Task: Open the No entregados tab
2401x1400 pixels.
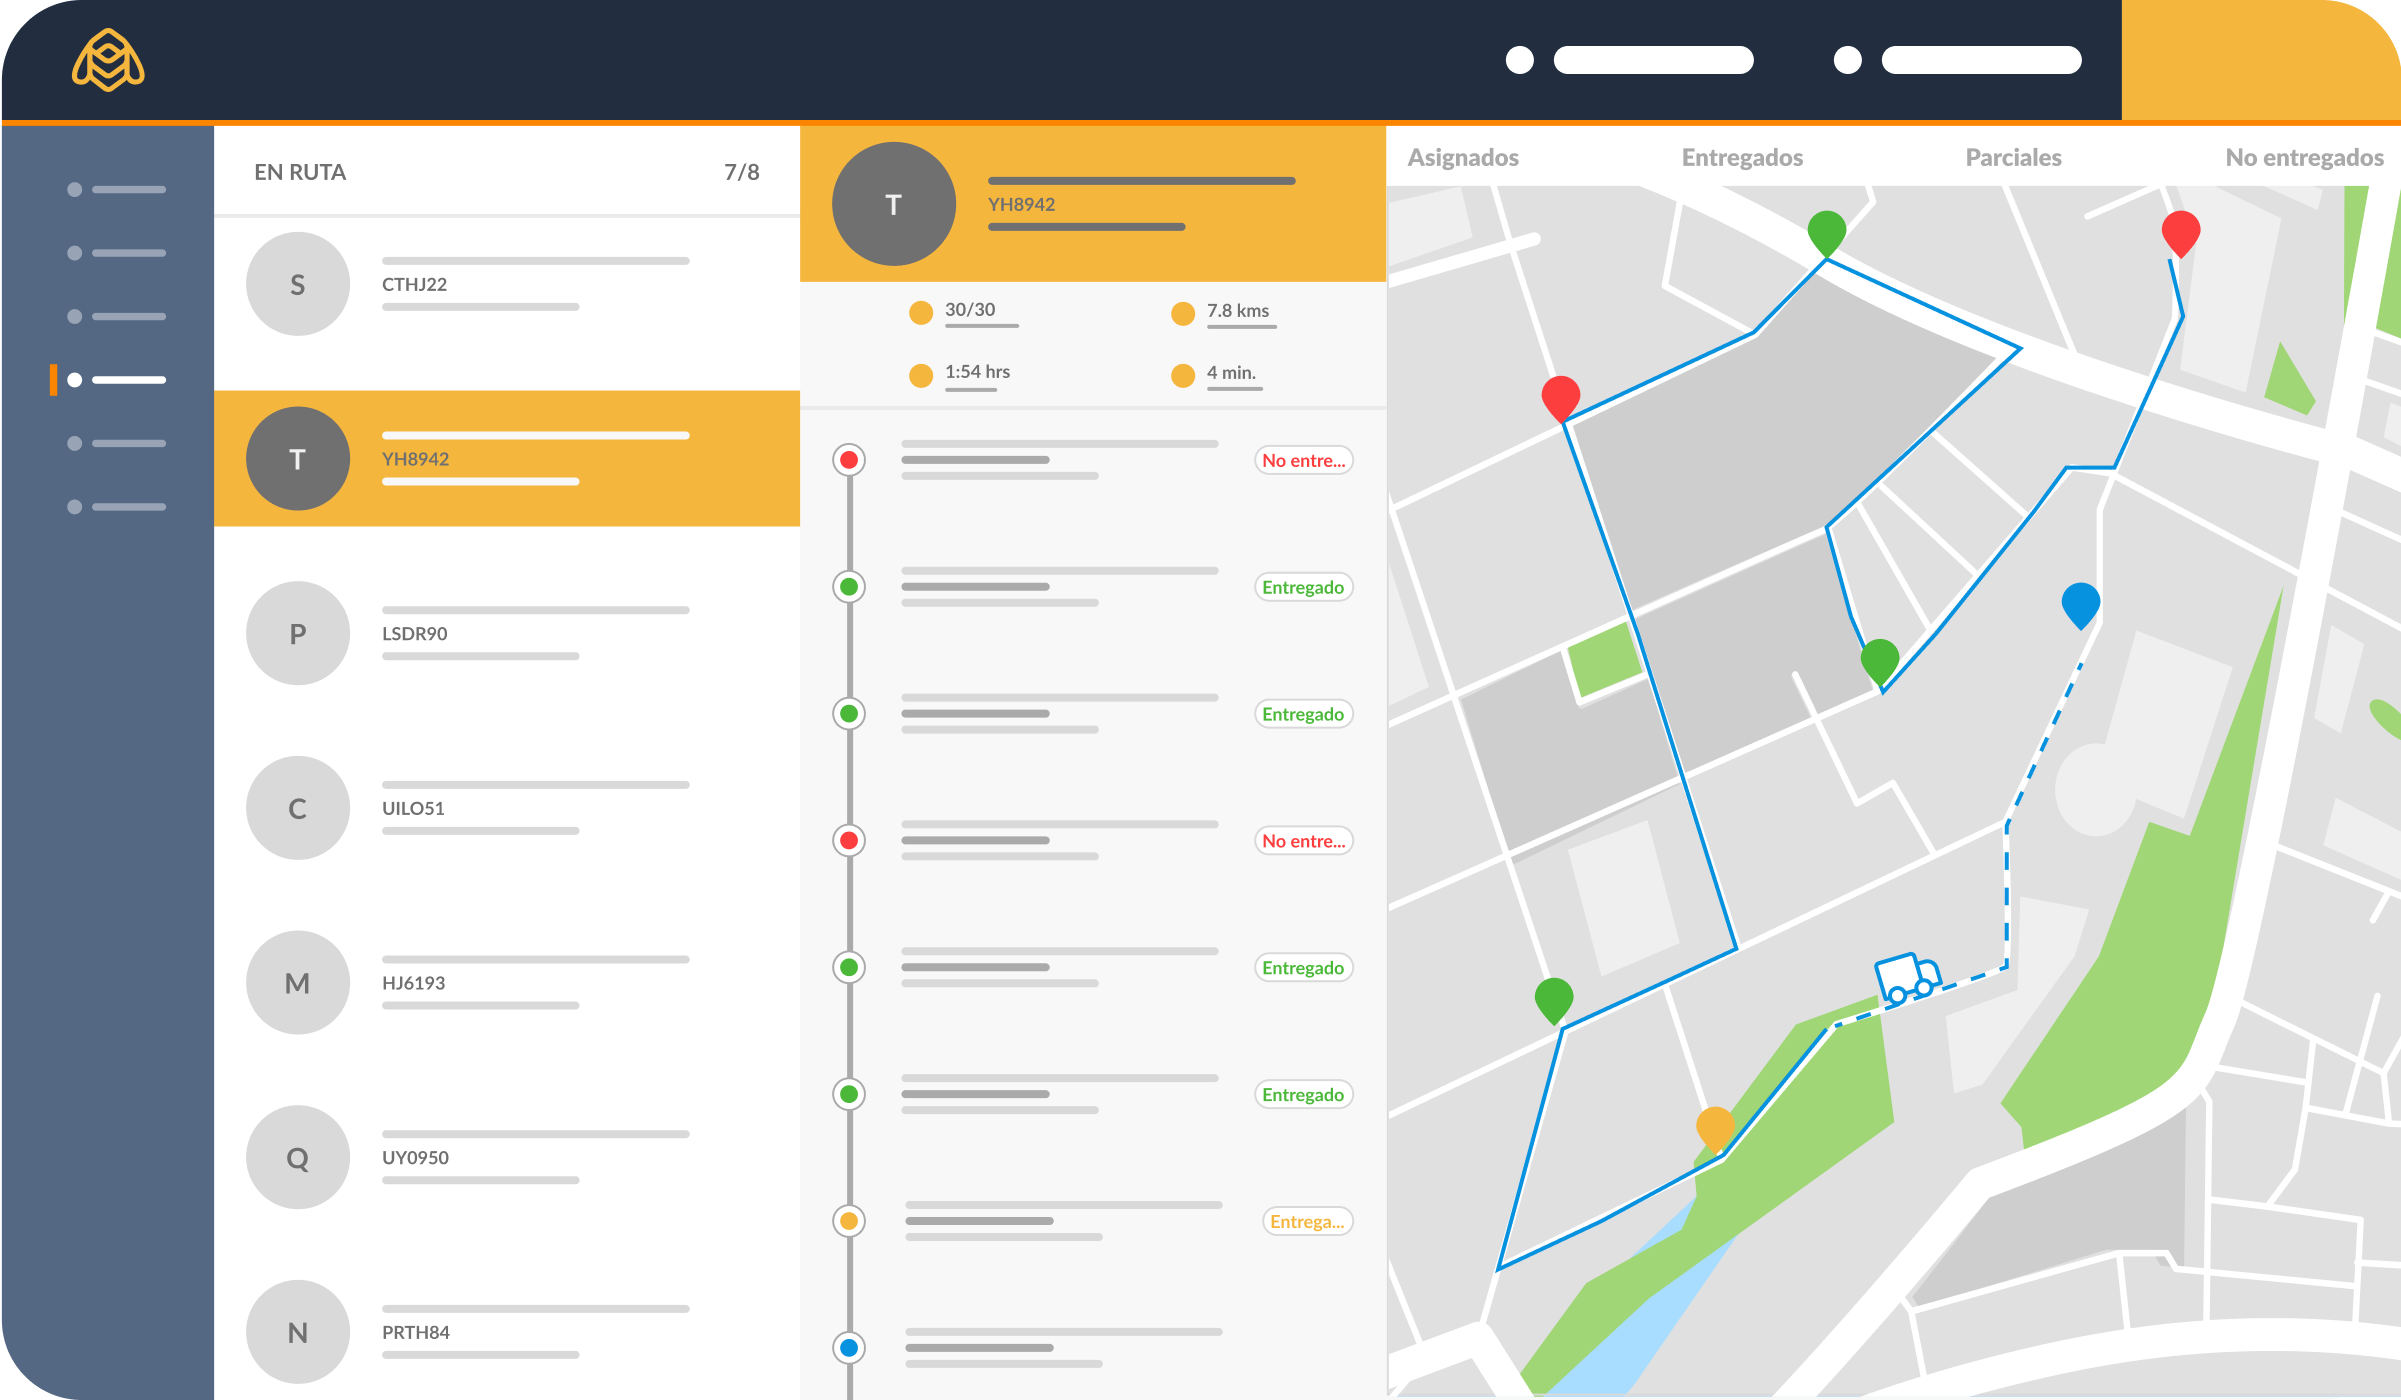Action: pos(2304,158)
